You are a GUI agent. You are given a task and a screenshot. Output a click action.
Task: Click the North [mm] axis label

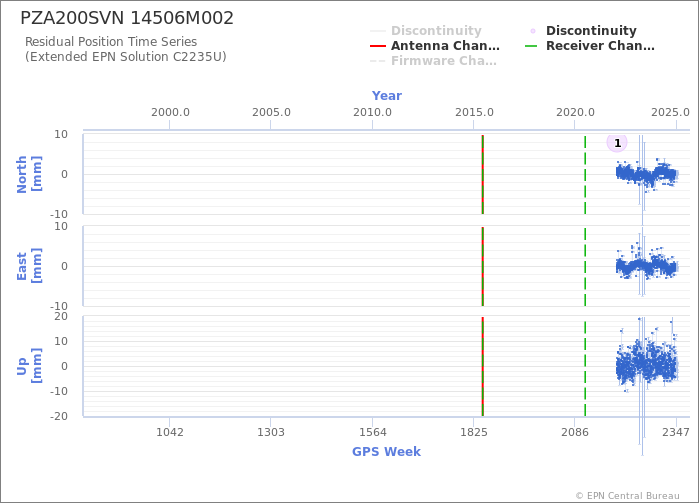29,175
